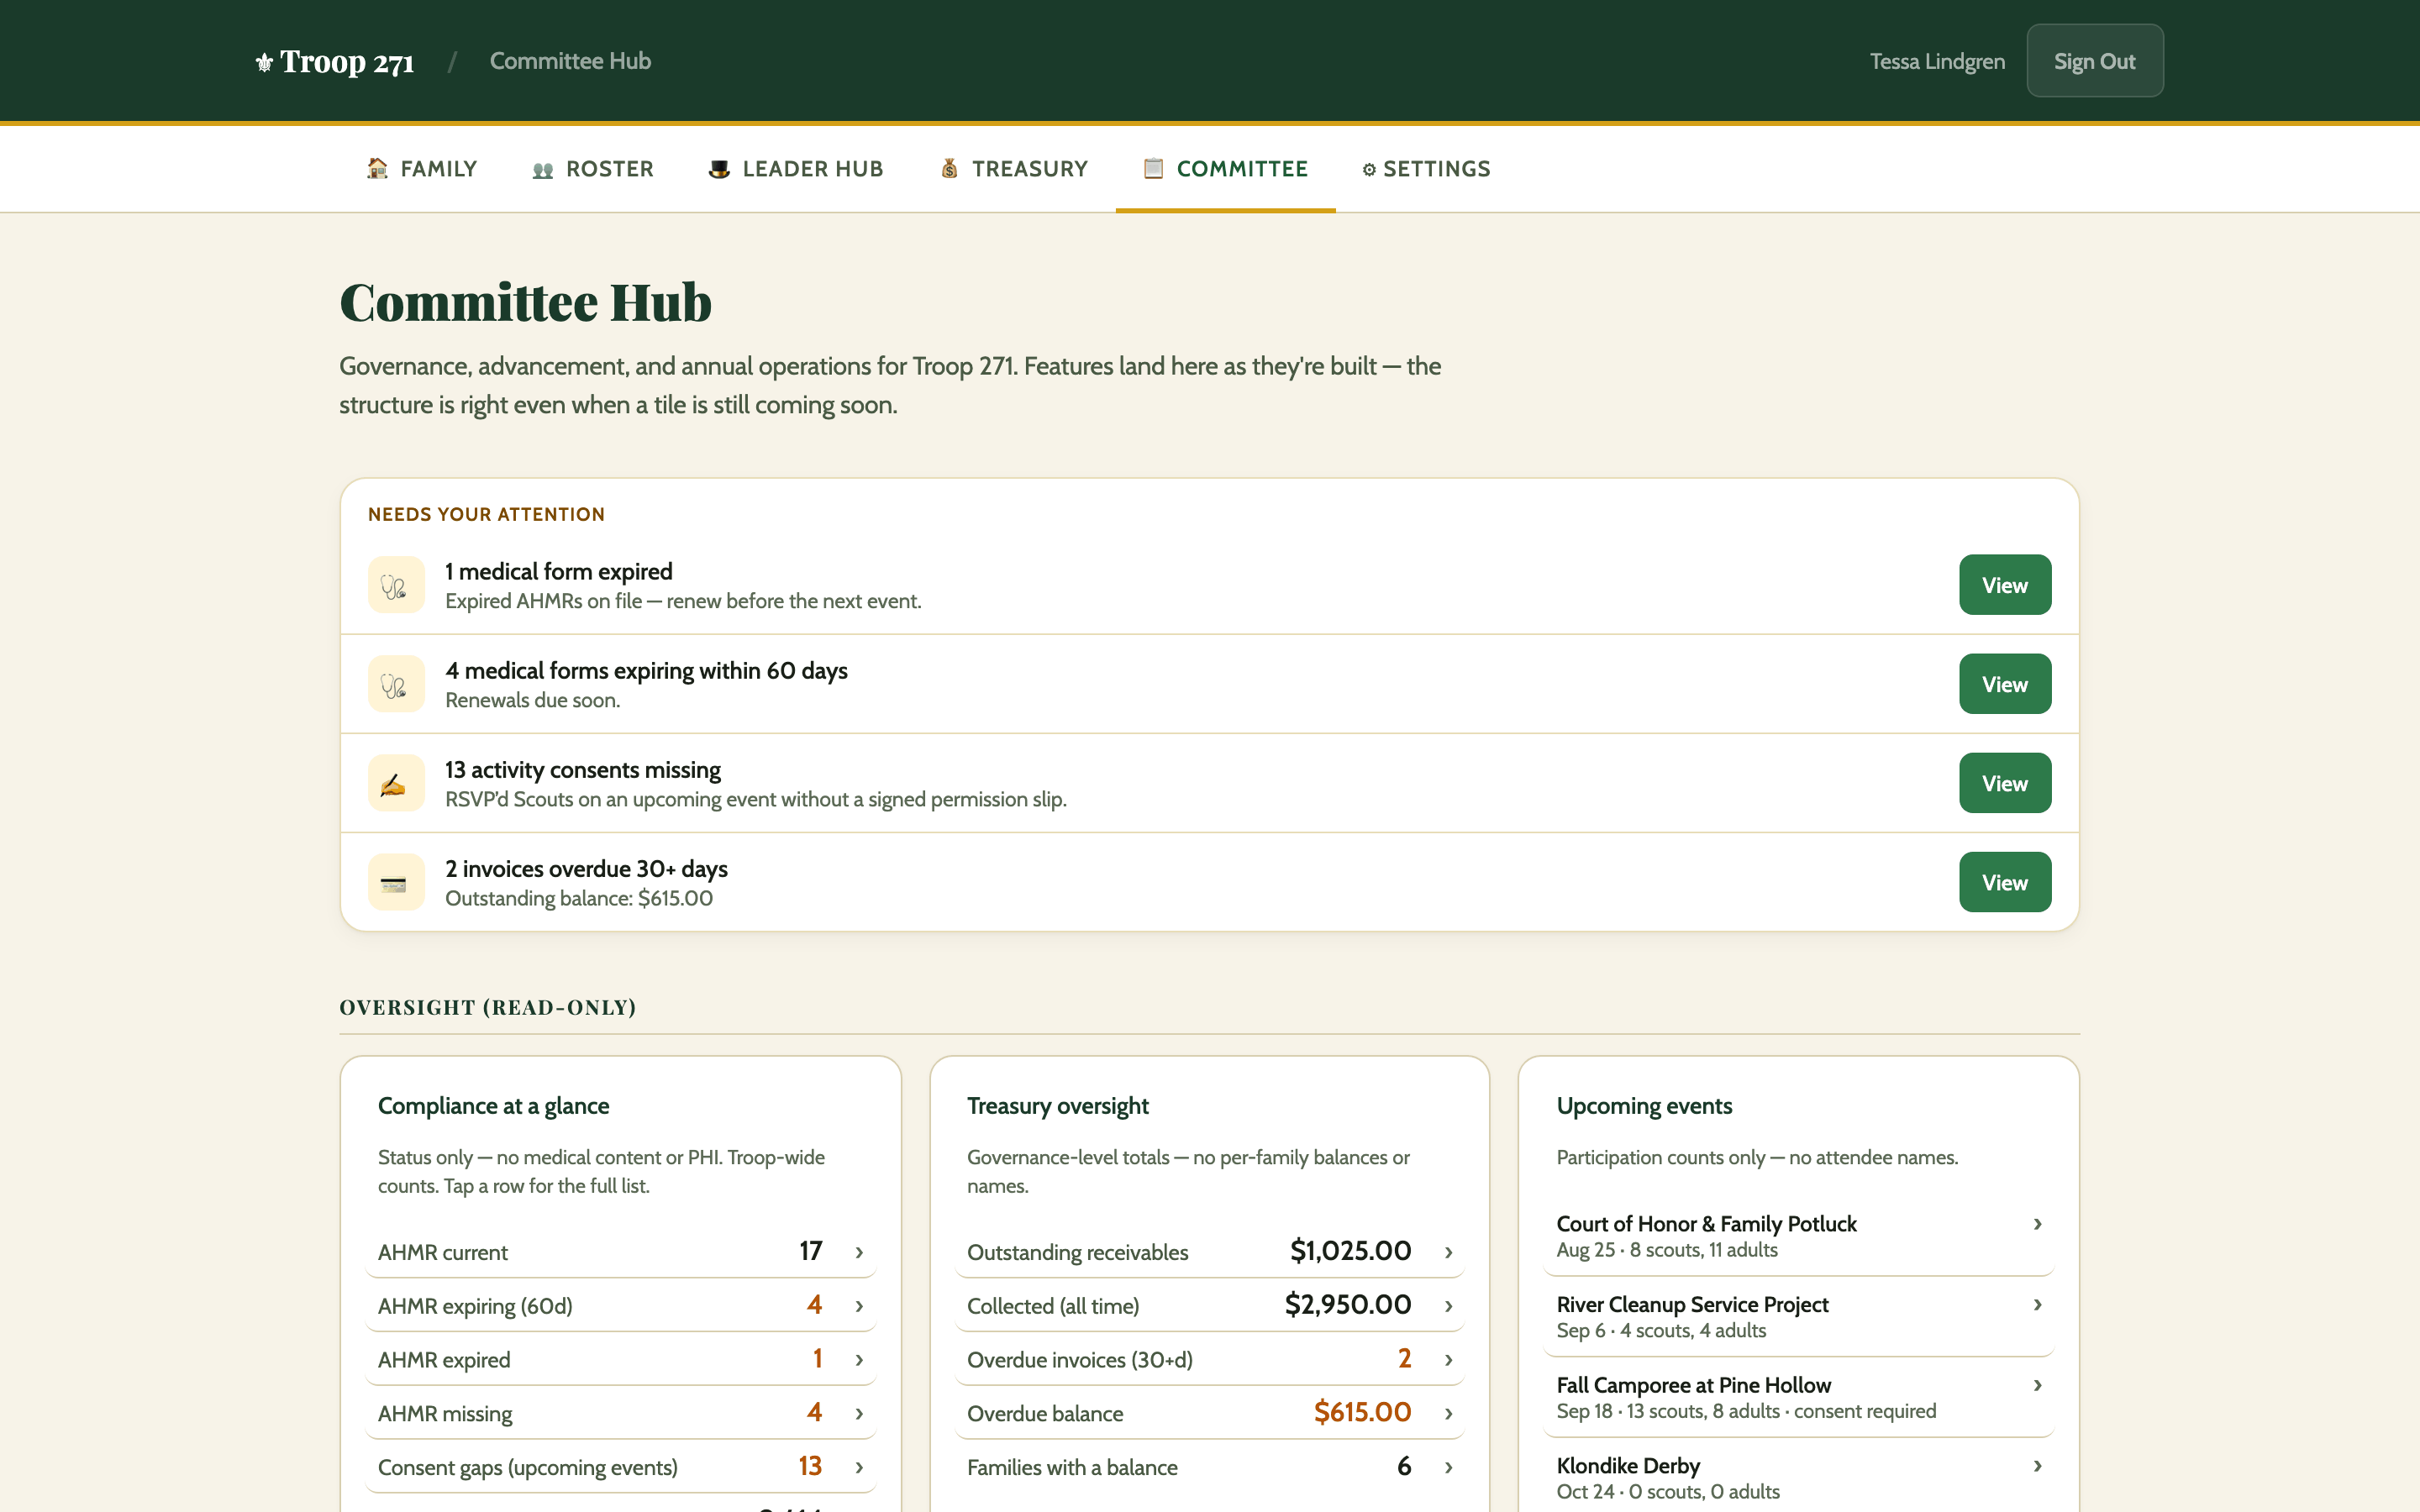Open the Settings tab
Image resolution: width=2420 pixels, height=1512 pixels.
pyautogui.click(x=1427, y=169)
